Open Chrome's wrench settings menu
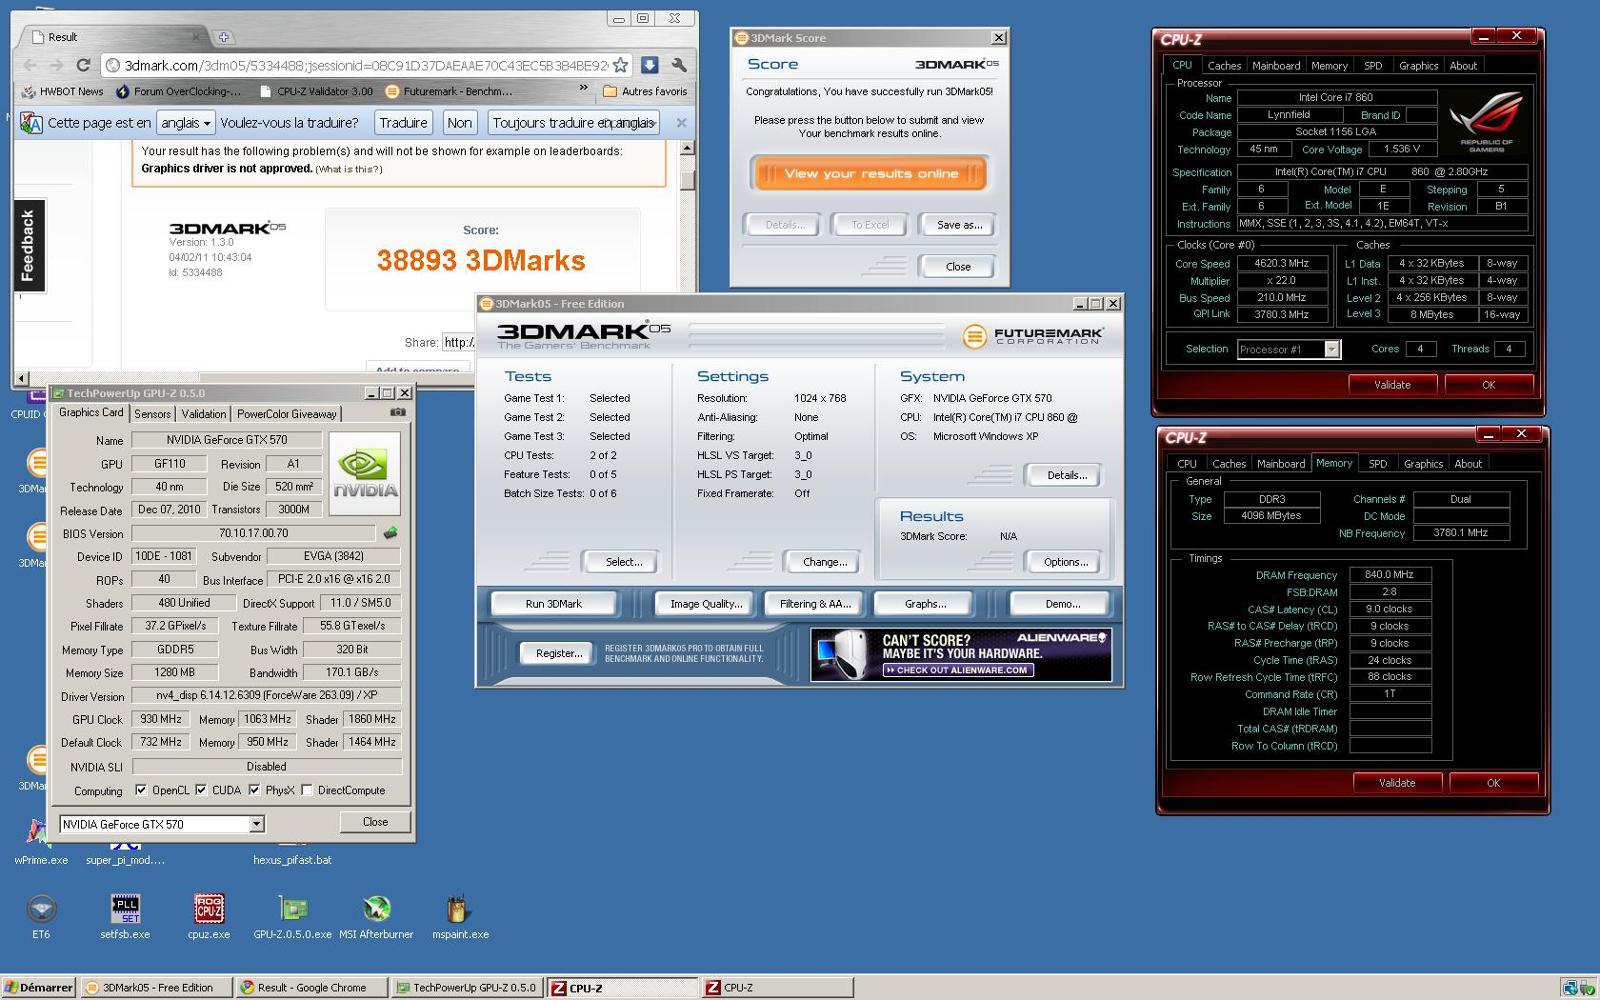The width and height of the screenshot is (1600, 1000). [x=679, y=65]
